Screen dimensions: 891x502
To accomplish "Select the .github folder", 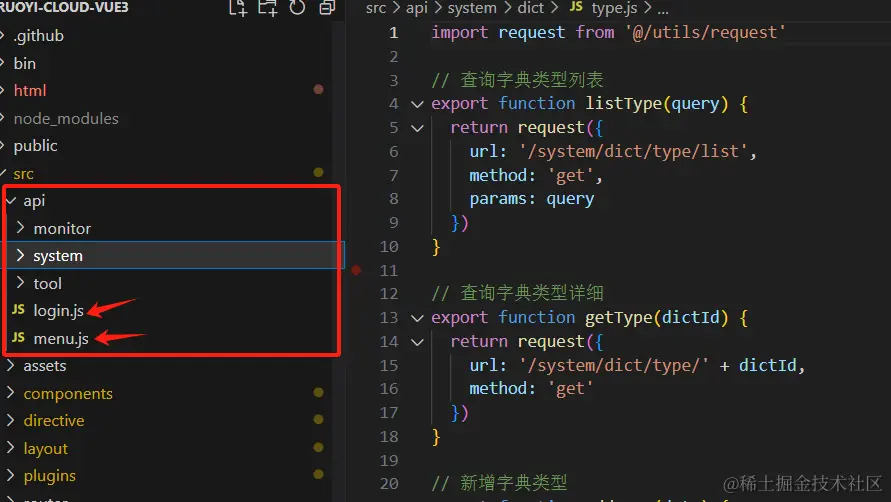I will (x=38, y=36).
